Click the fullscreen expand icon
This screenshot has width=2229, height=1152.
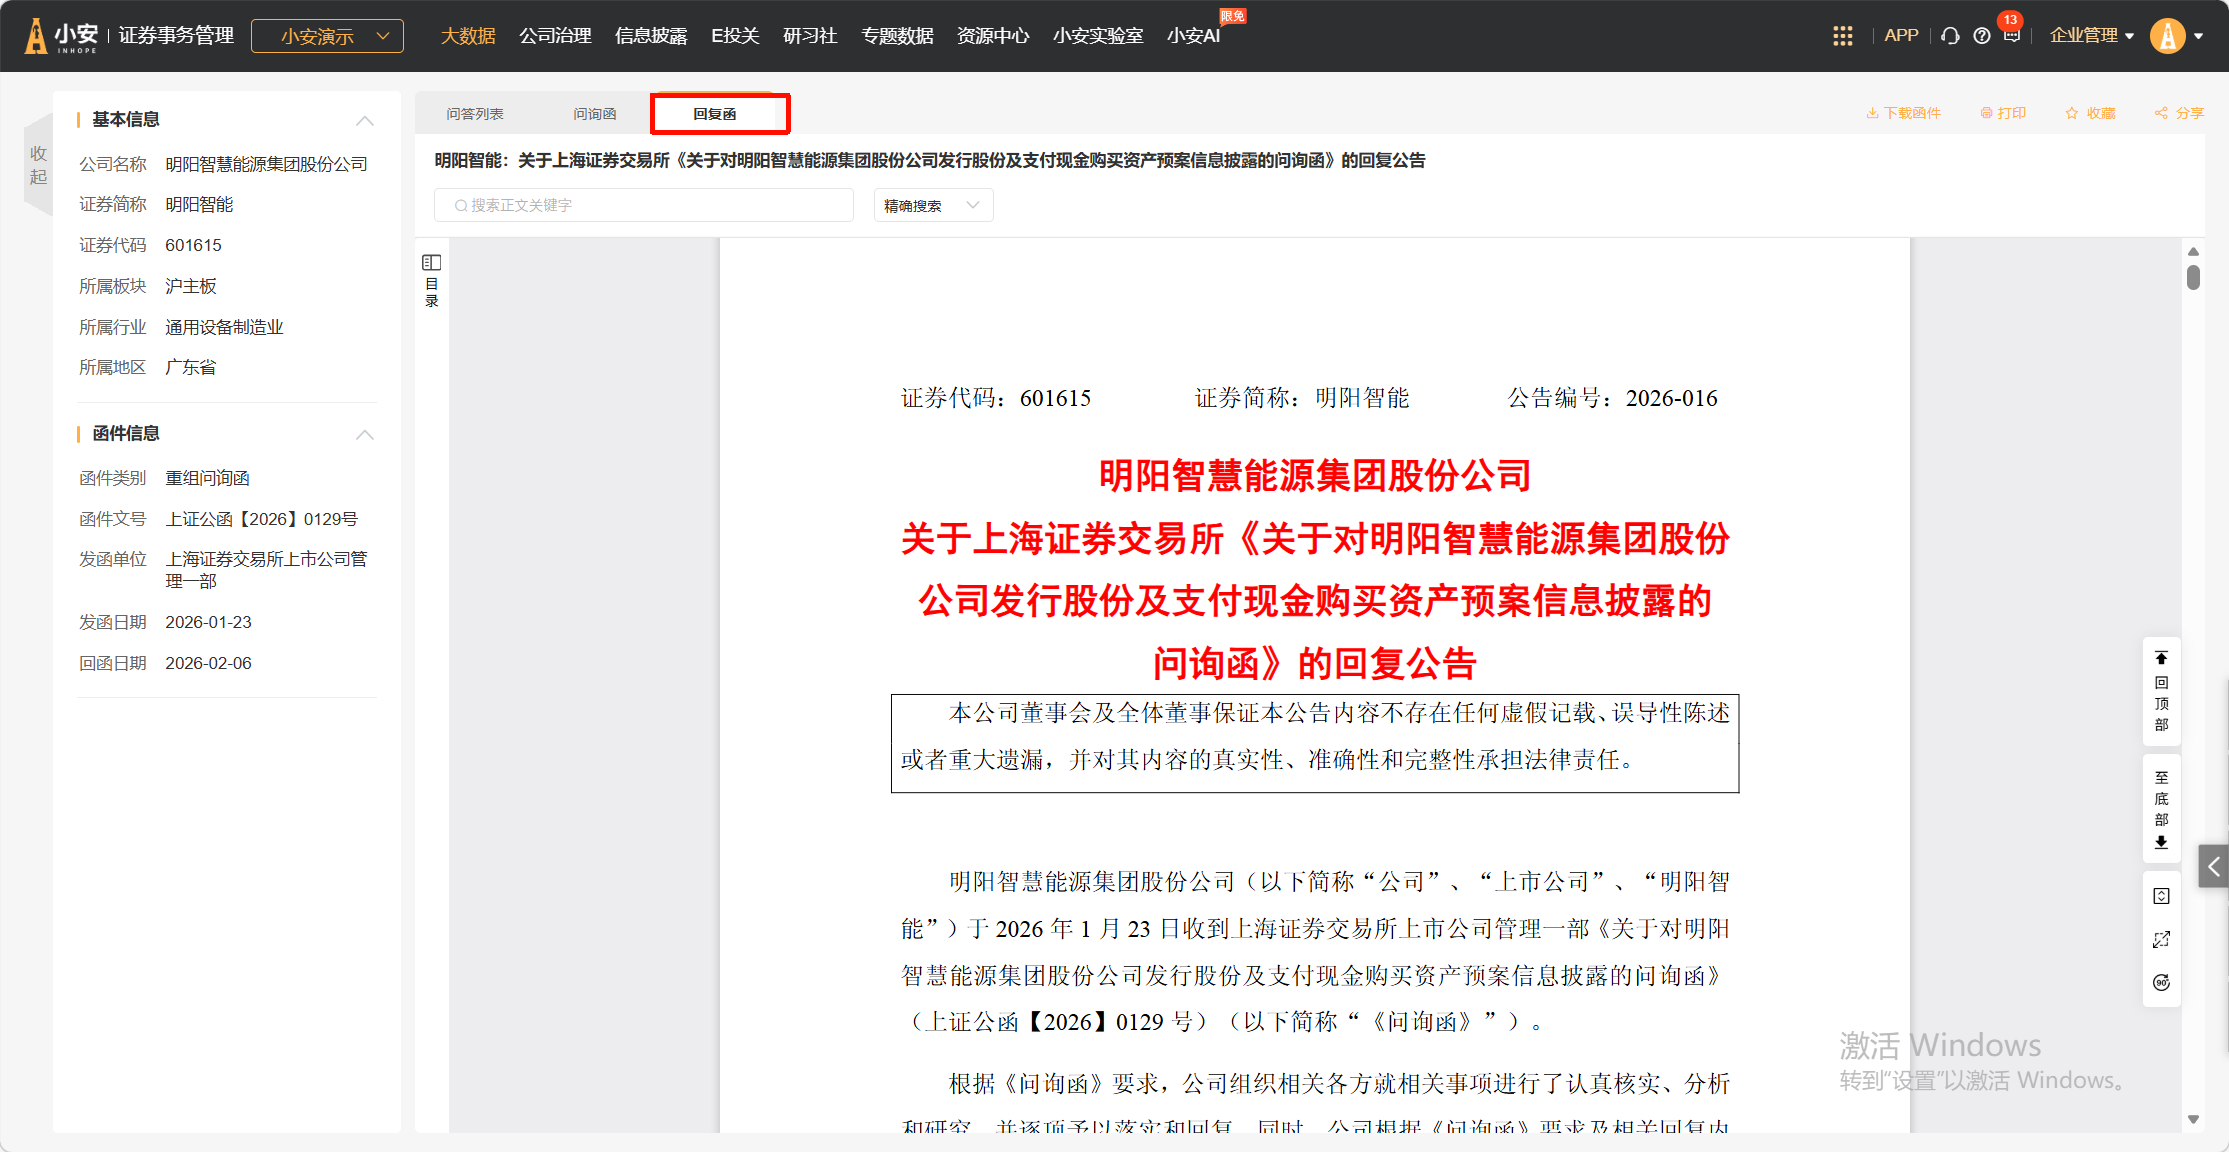[x=2161, y=939]
